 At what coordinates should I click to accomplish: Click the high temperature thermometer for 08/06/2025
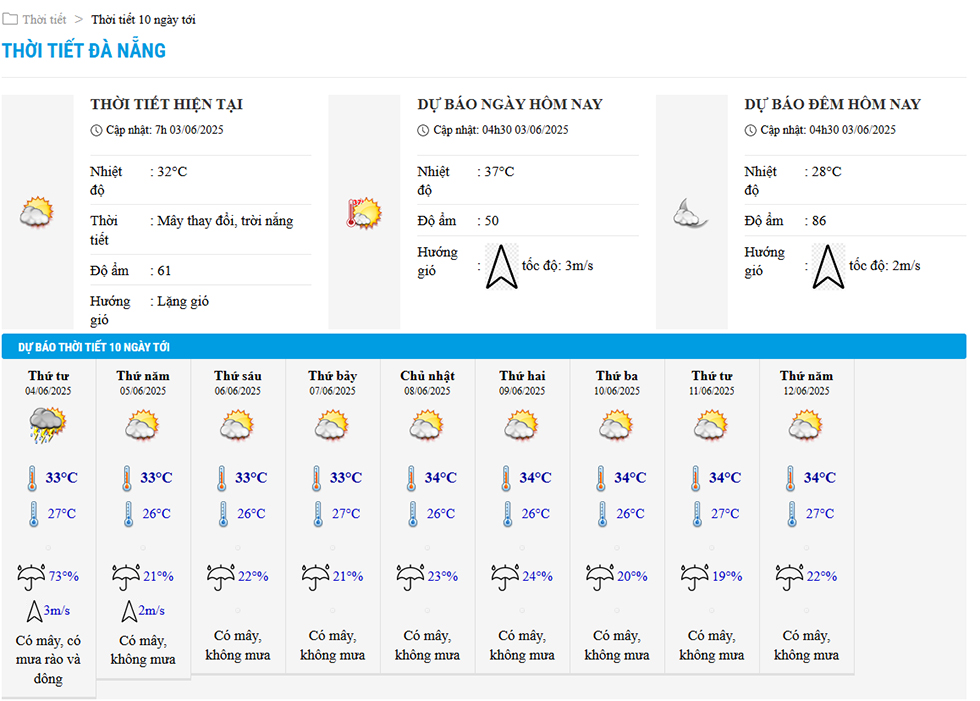(411, 479)
